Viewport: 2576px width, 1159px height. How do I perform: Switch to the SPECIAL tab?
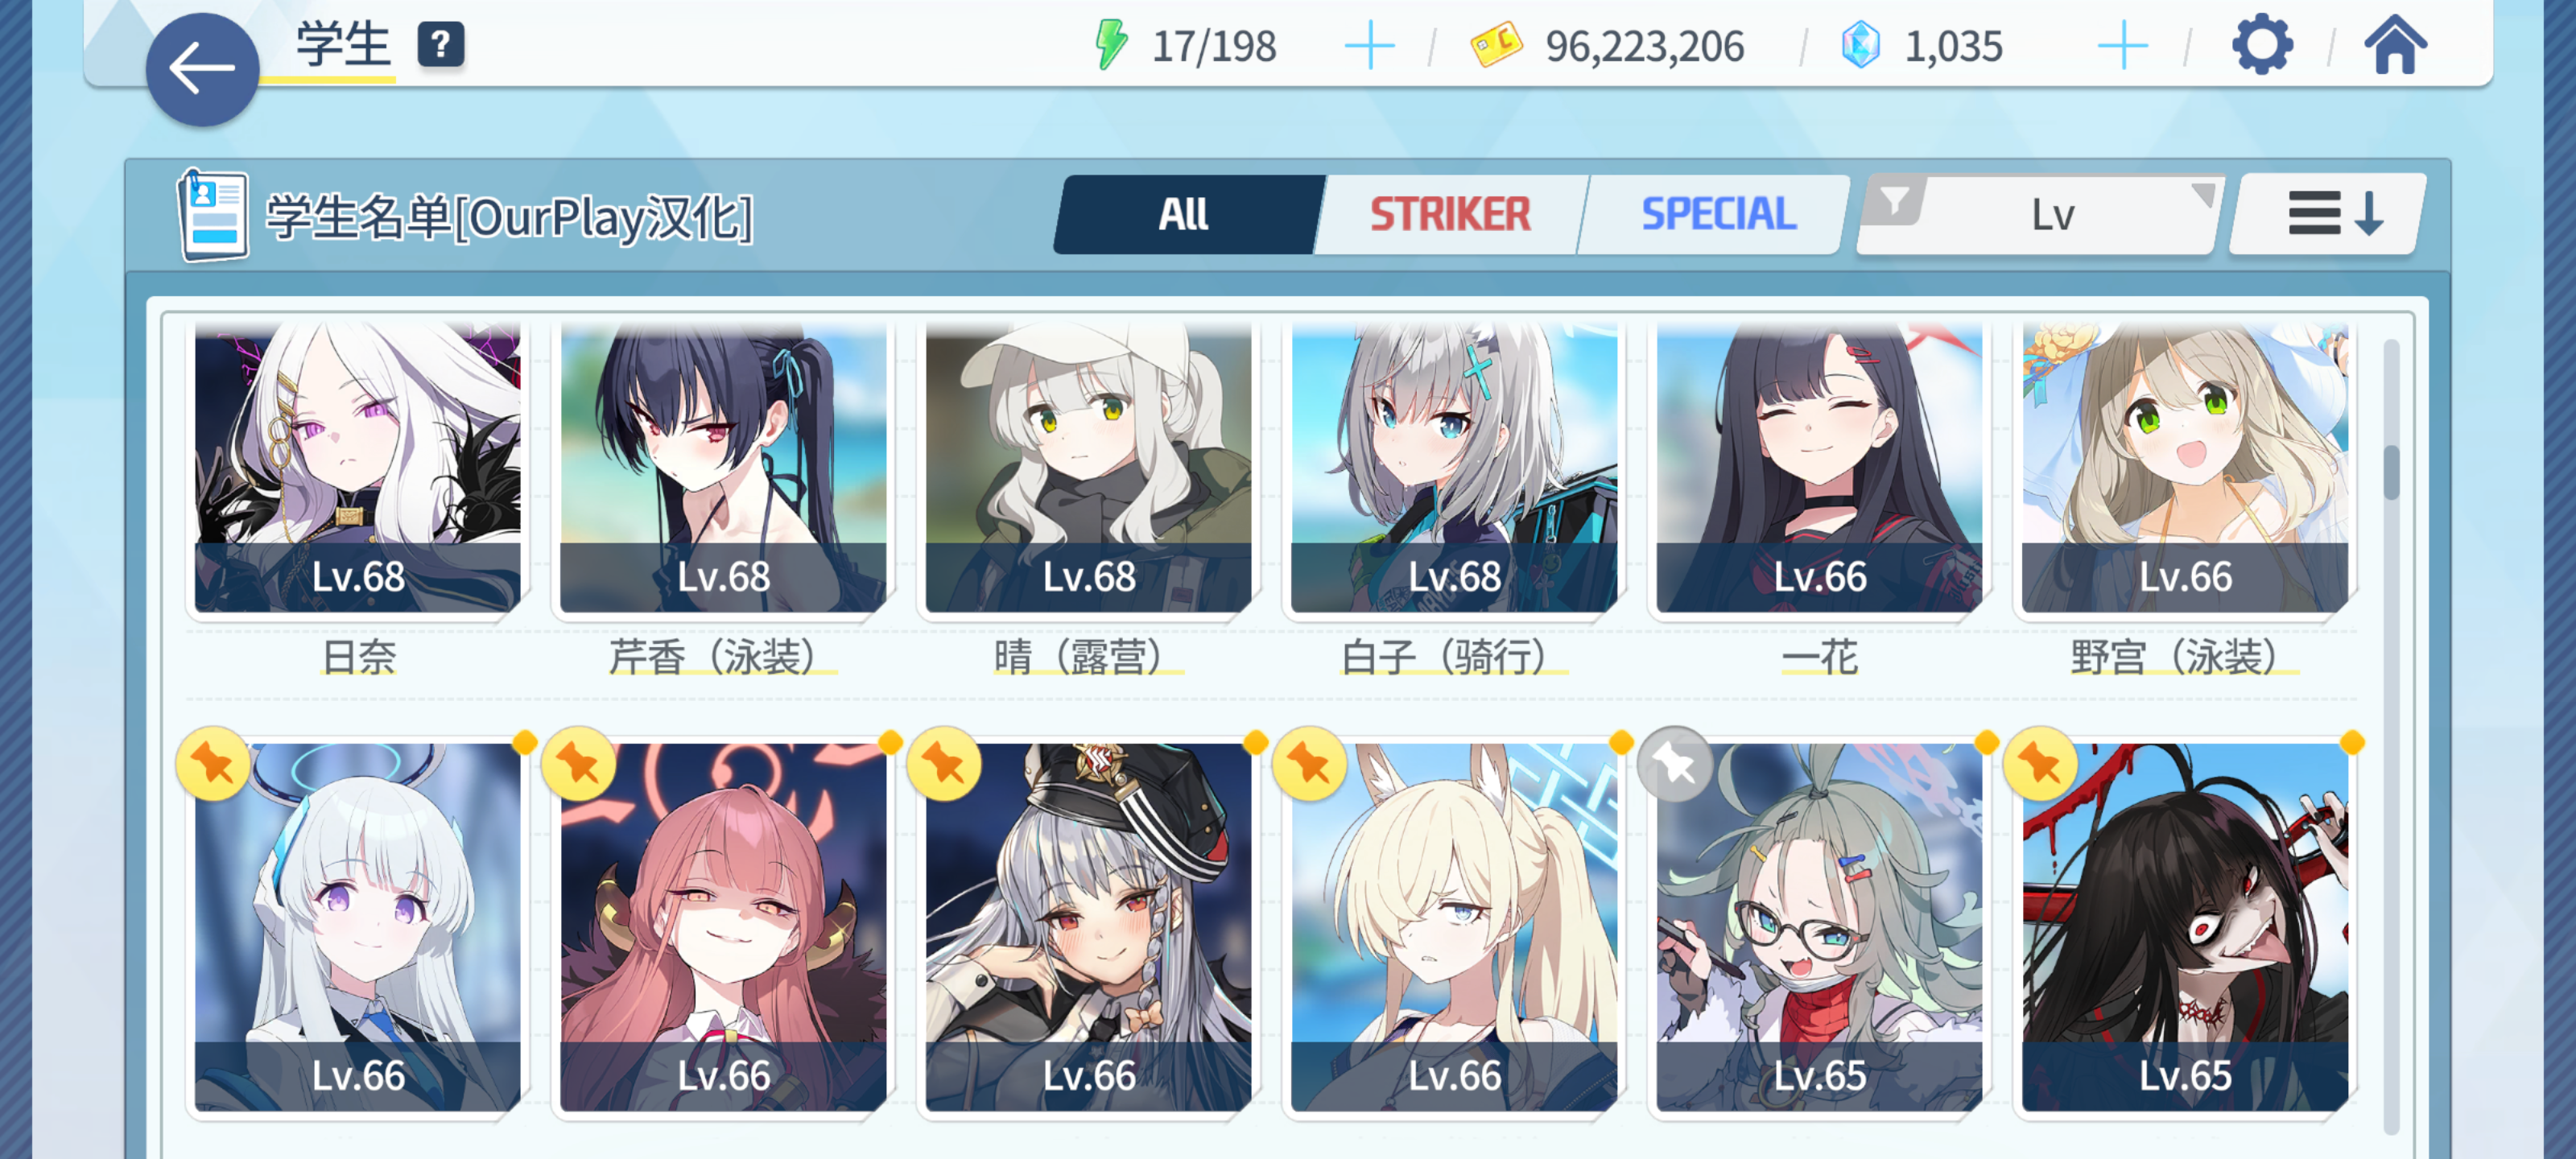pos(1717,214)
